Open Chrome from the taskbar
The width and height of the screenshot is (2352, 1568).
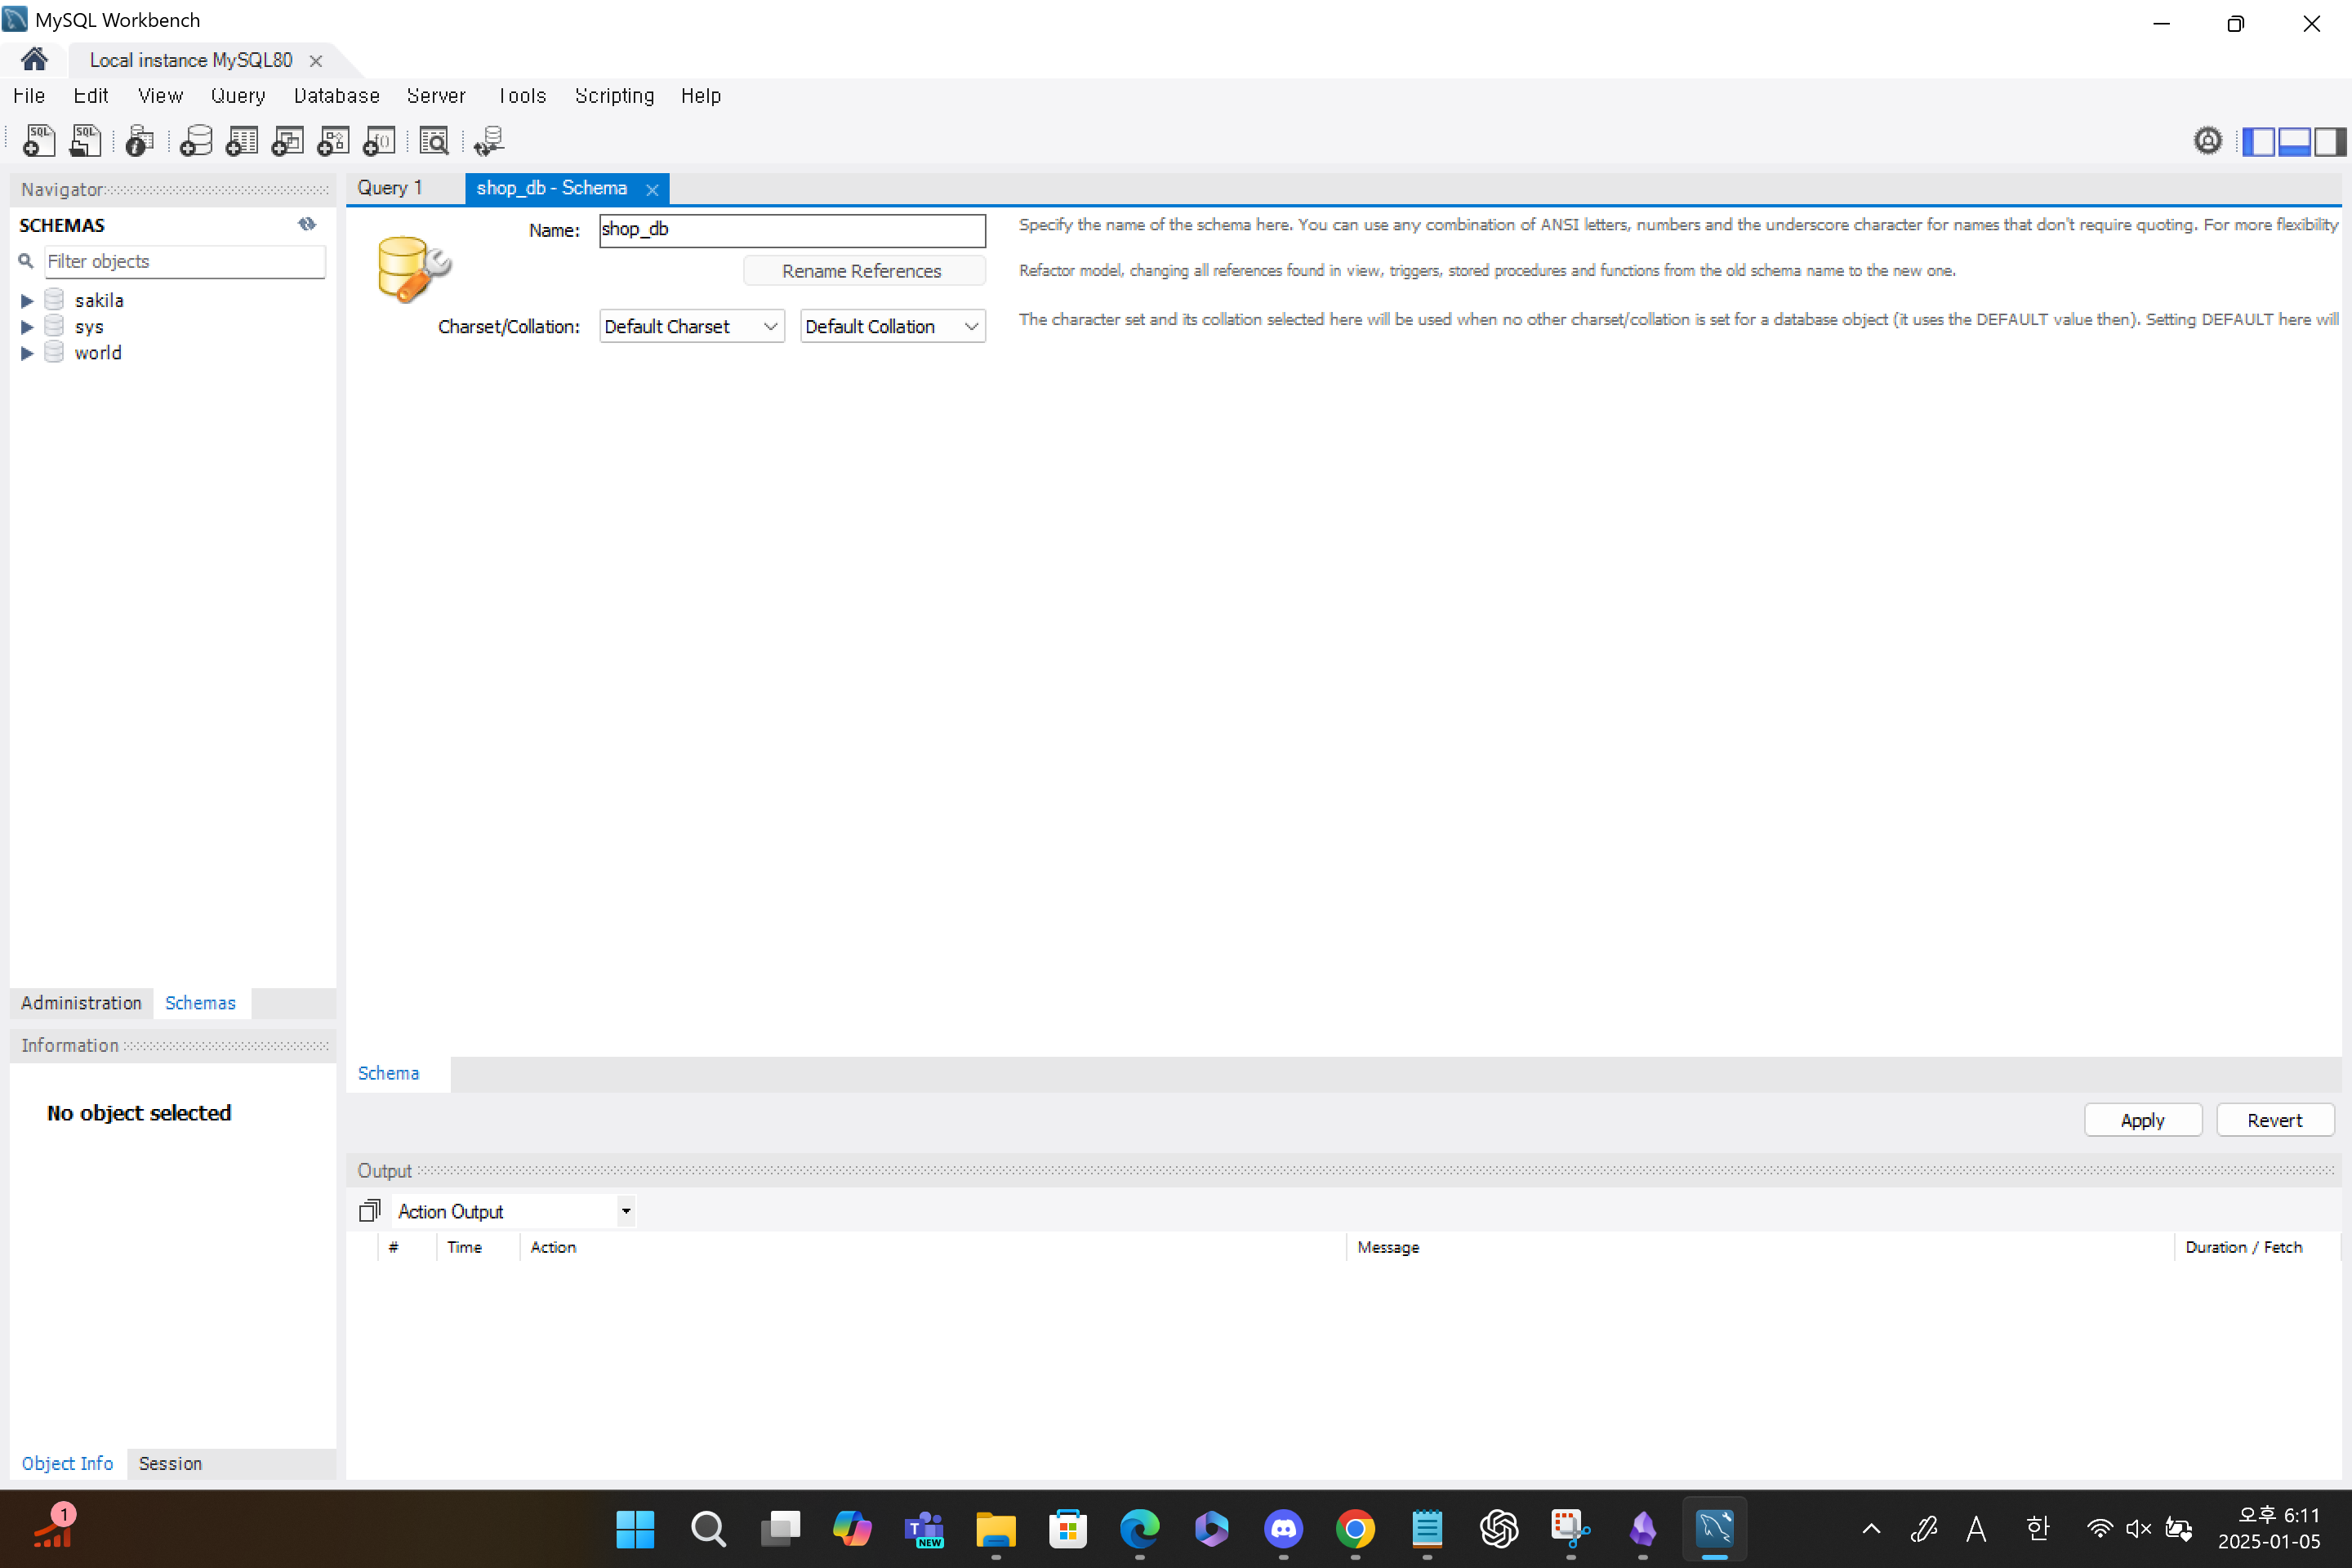pos(1355,1529)
